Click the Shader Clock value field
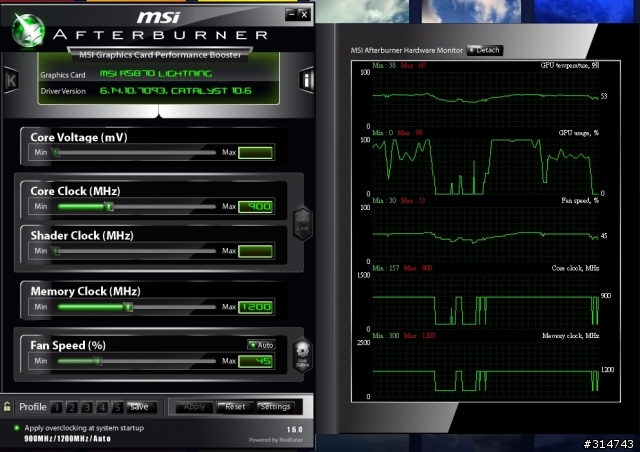 256,251
